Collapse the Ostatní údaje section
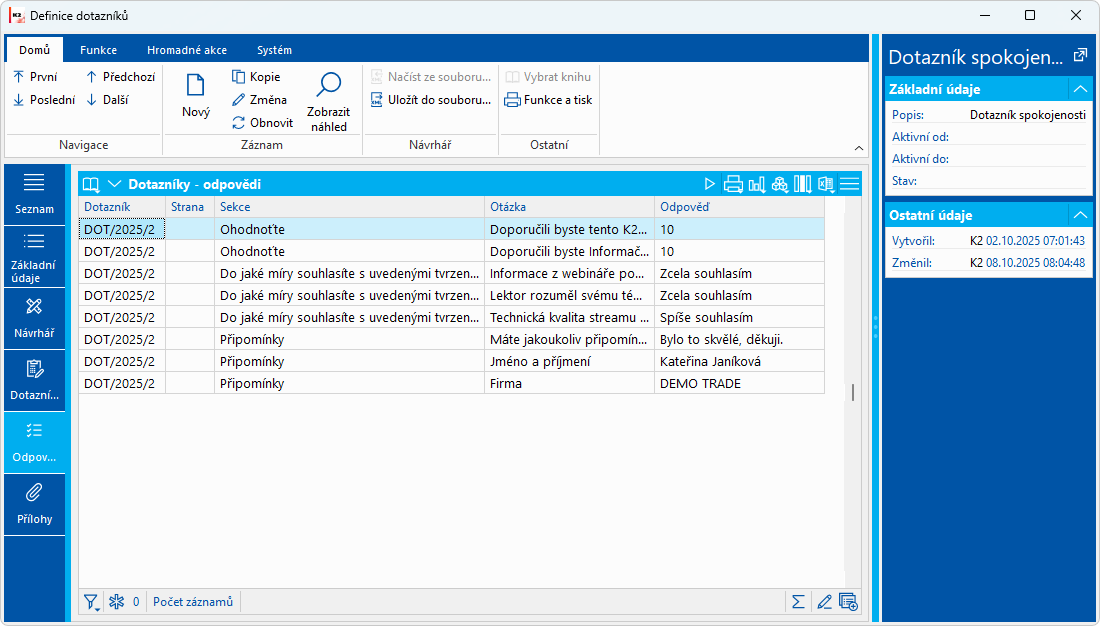1100x626 pixels. click(1080, 215)
